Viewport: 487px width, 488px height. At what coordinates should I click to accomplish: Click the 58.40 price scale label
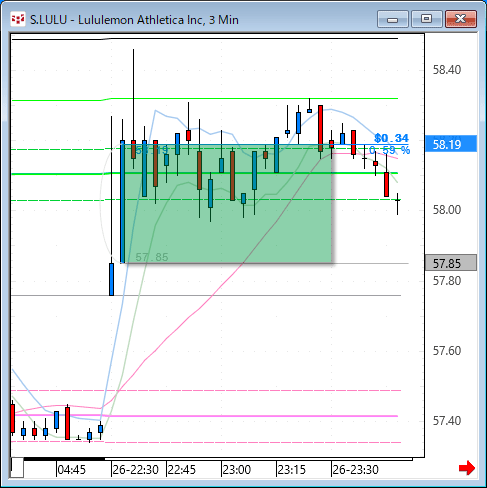(x=447, y=70)
